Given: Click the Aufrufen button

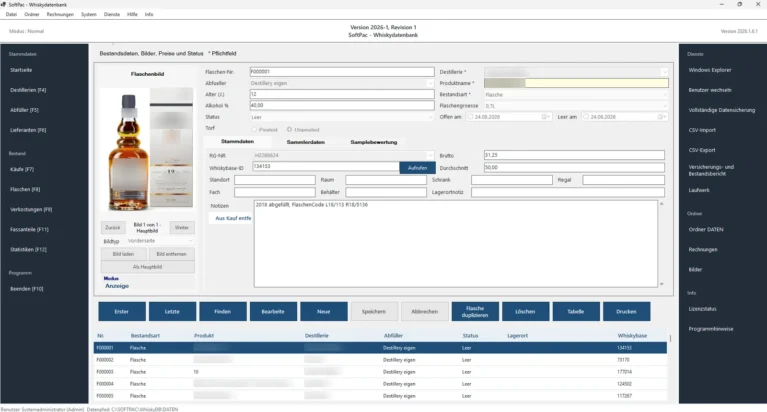Looking at the screenshot, I should click(x=417, y=168).
